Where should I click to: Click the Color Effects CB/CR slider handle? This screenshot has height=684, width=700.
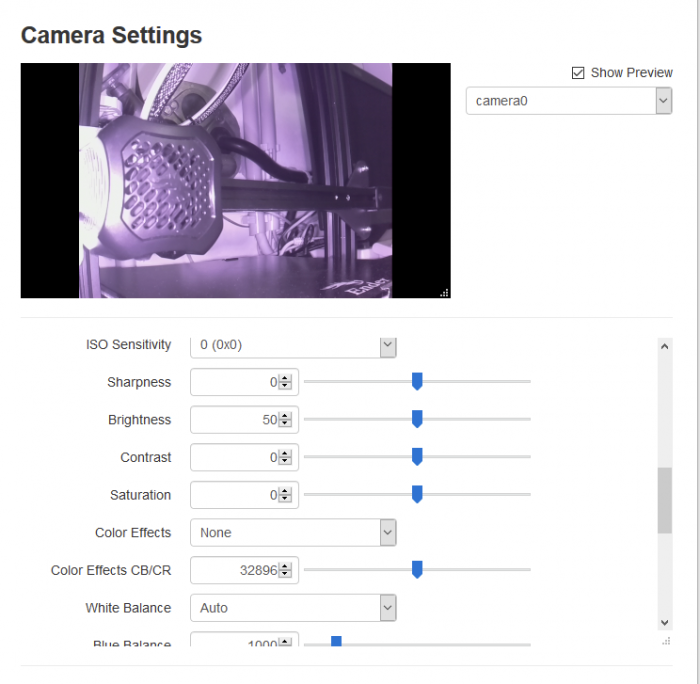pyautogui.click(x=417, y=570)
